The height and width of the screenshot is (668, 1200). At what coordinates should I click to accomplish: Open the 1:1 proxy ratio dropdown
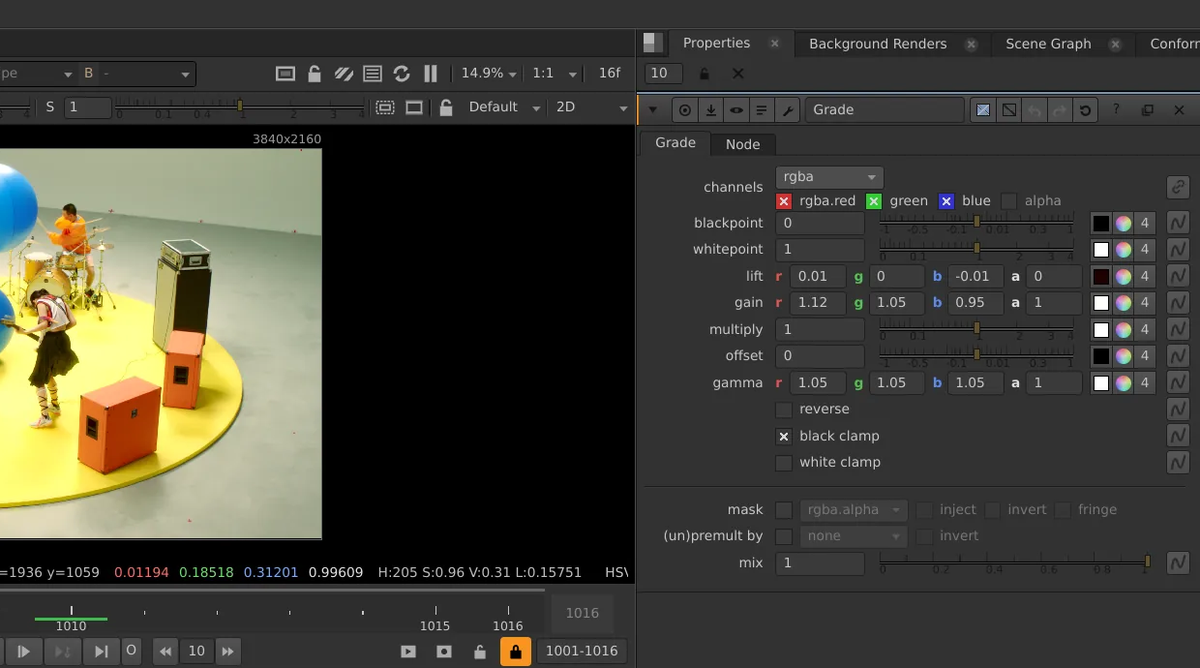[x=555, y=74]
